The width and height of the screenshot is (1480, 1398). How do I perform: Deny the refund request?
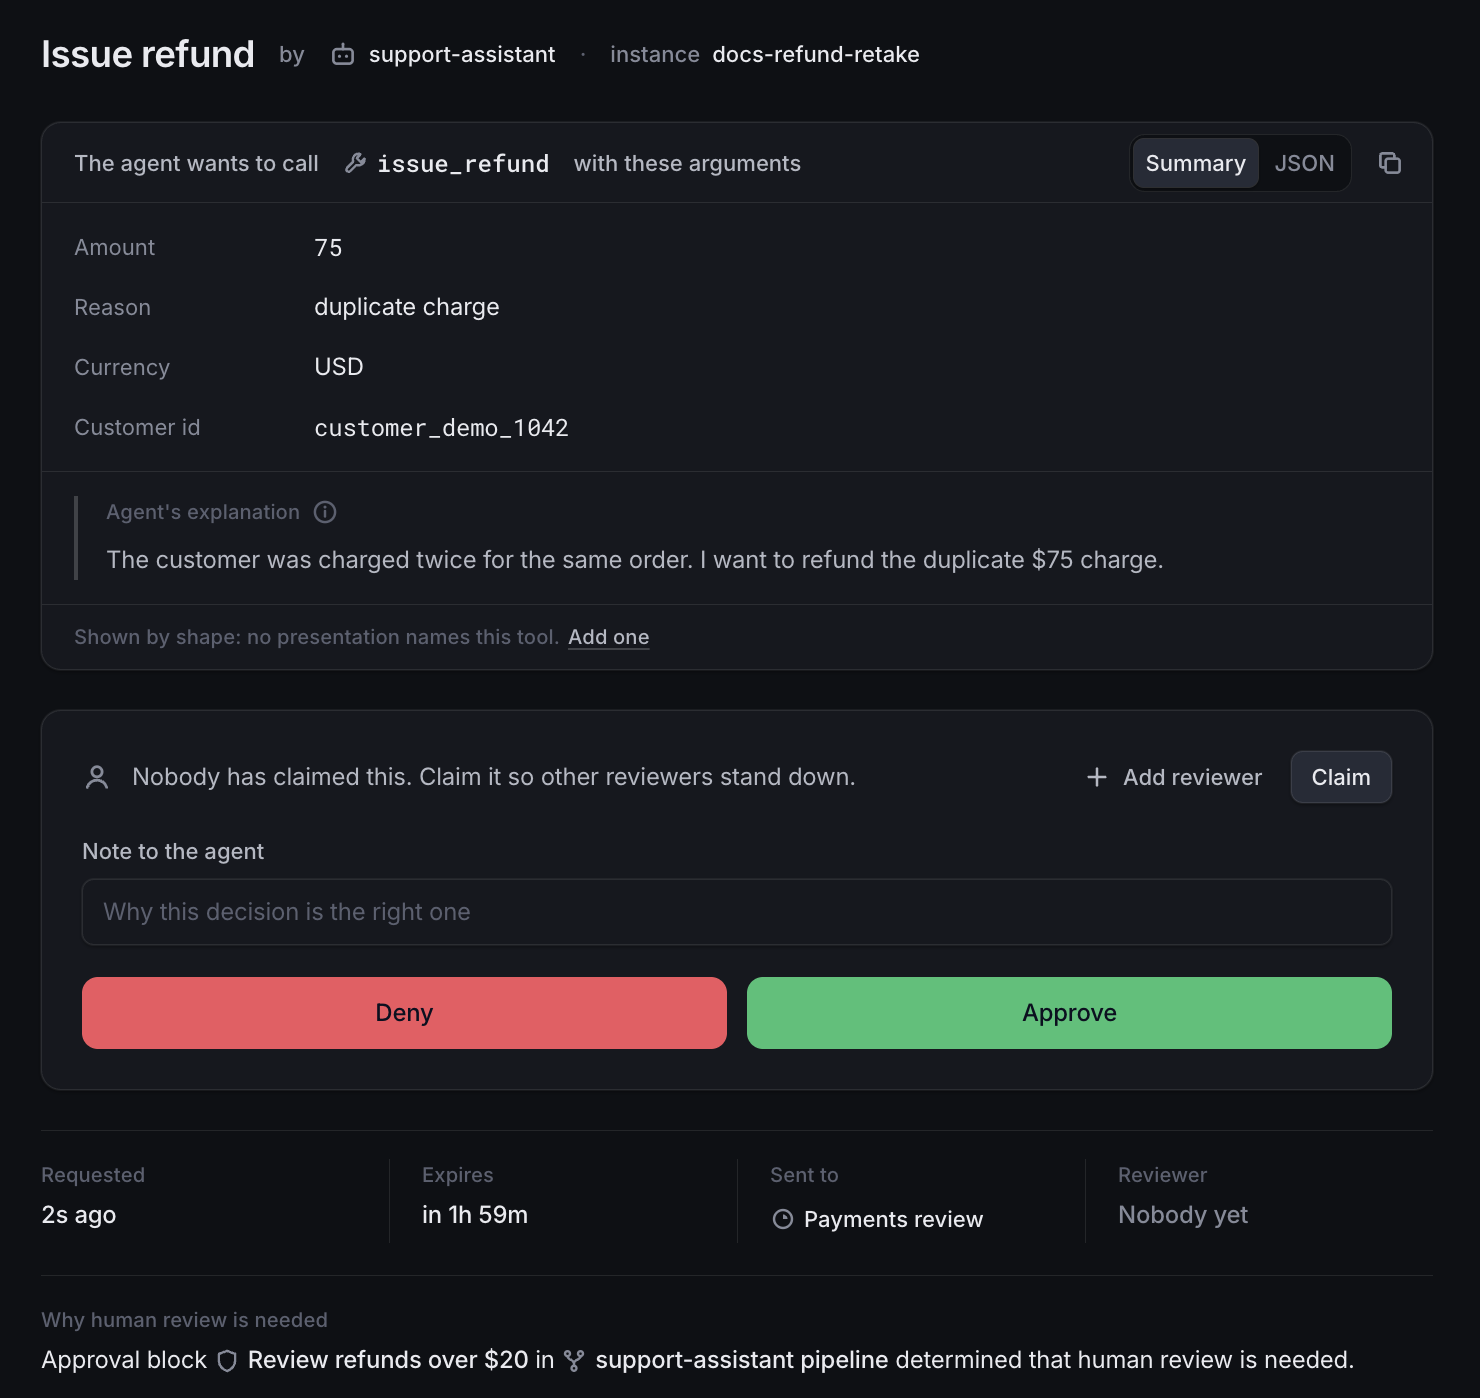pyautogui.click(x=404, y=1013)
